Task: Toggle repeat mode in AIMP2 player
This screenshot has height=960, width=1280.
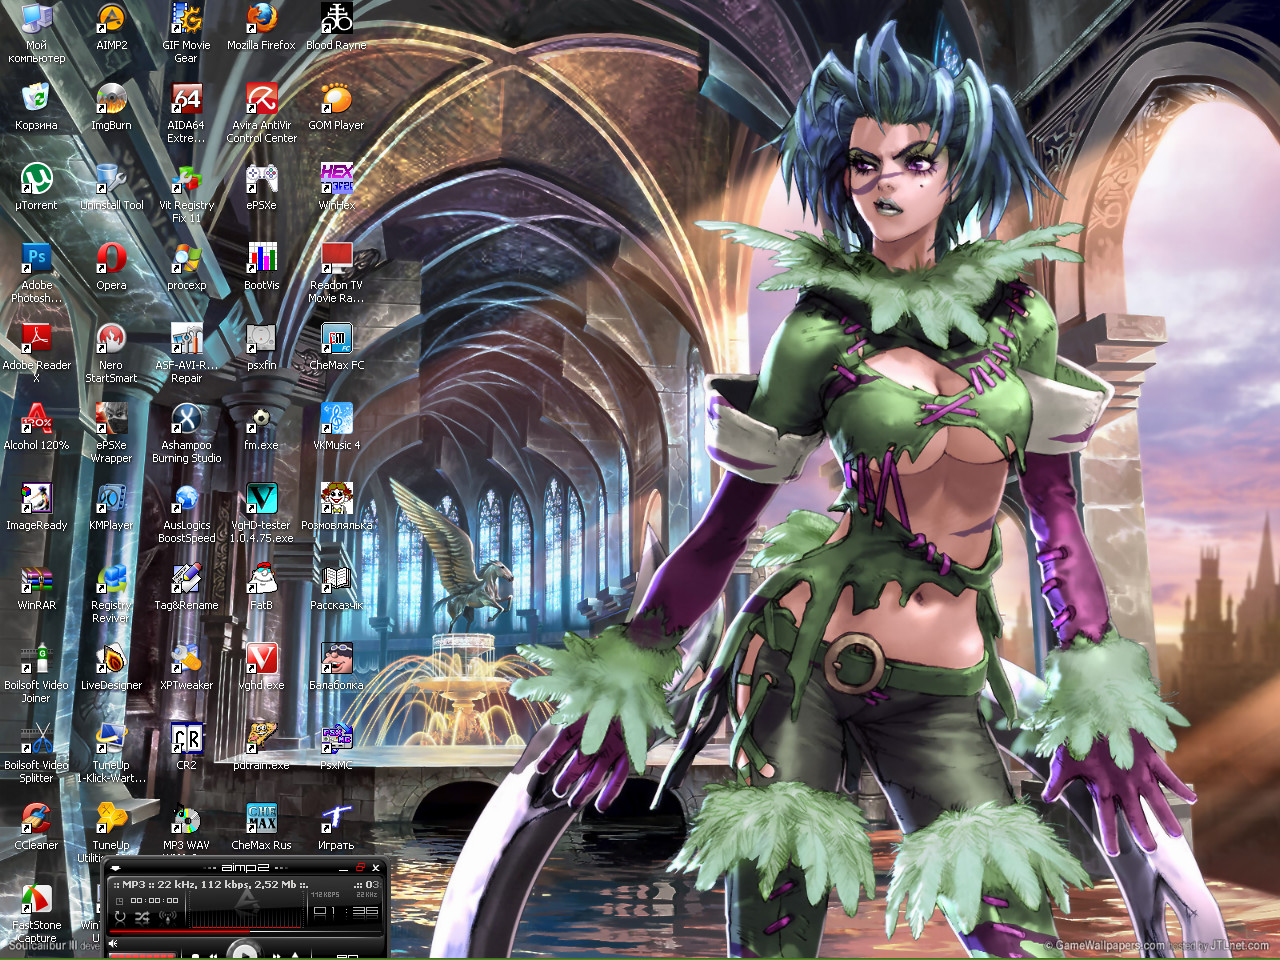Action: tap(120, 916)
